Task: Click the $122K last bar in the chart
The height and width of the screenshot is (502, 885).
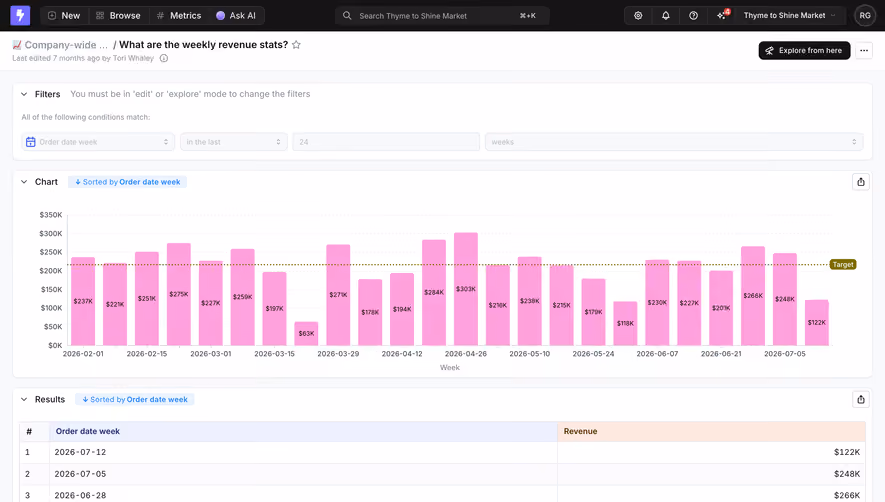Action: tap(817, 322)
